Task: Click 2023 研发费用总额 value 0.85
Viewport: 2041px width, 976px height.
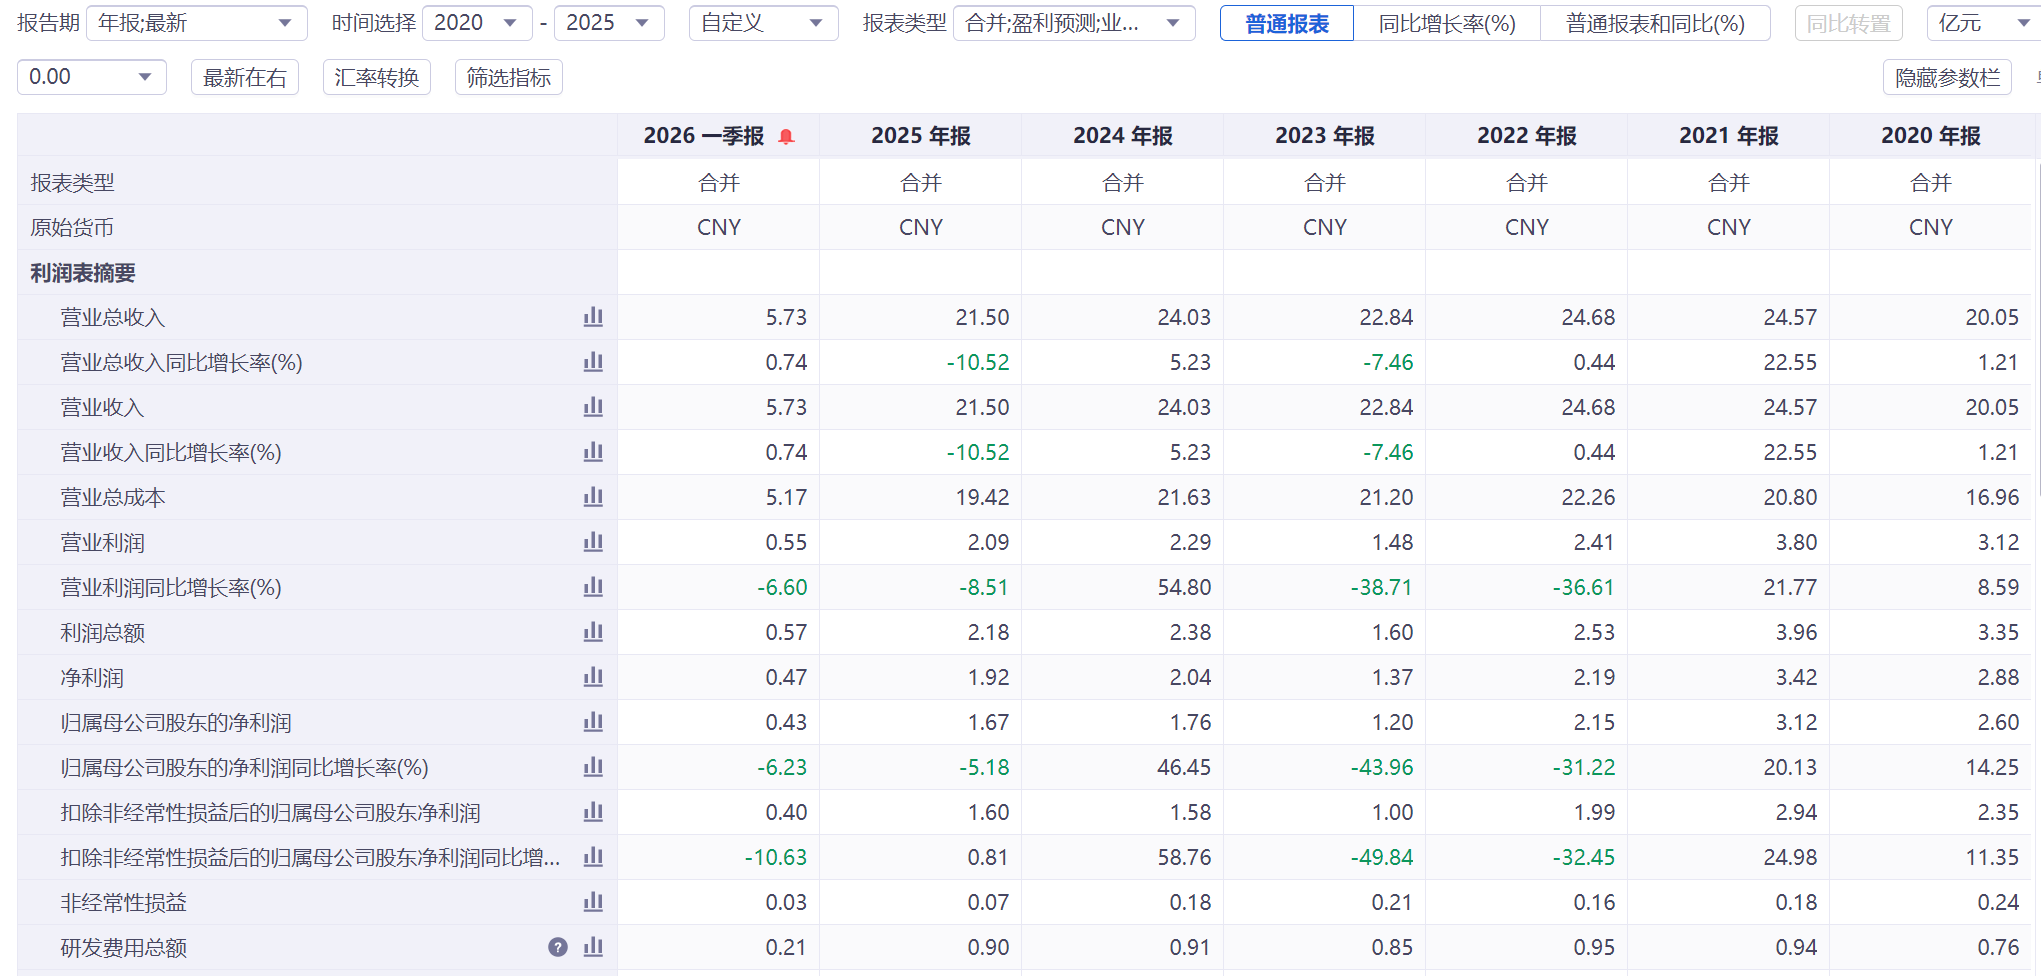Action: (1392, 947)
